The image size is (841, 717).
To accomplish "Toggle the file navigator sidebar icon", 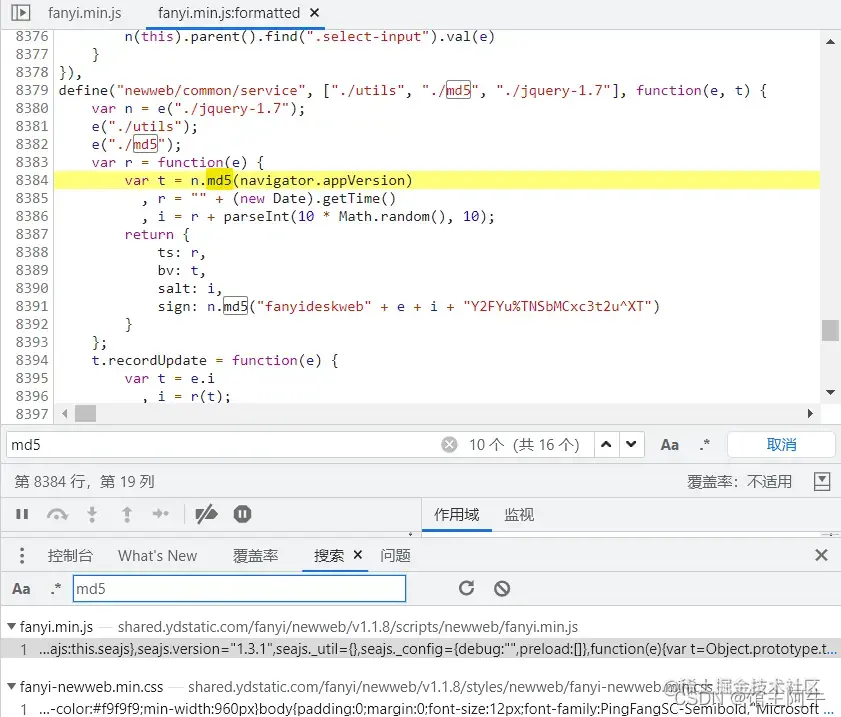I will [x=20, y=12].
